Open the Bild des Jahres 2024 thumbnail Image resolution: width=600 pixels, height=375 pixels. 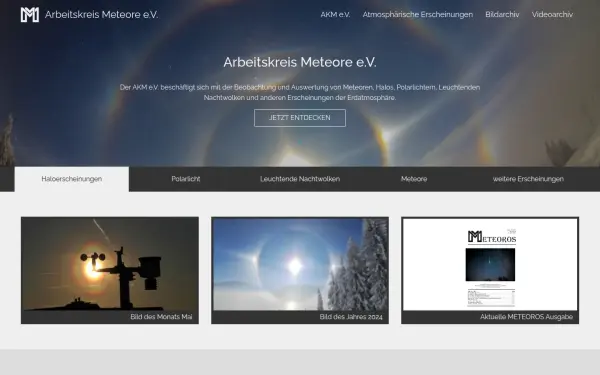click(300, 264)
